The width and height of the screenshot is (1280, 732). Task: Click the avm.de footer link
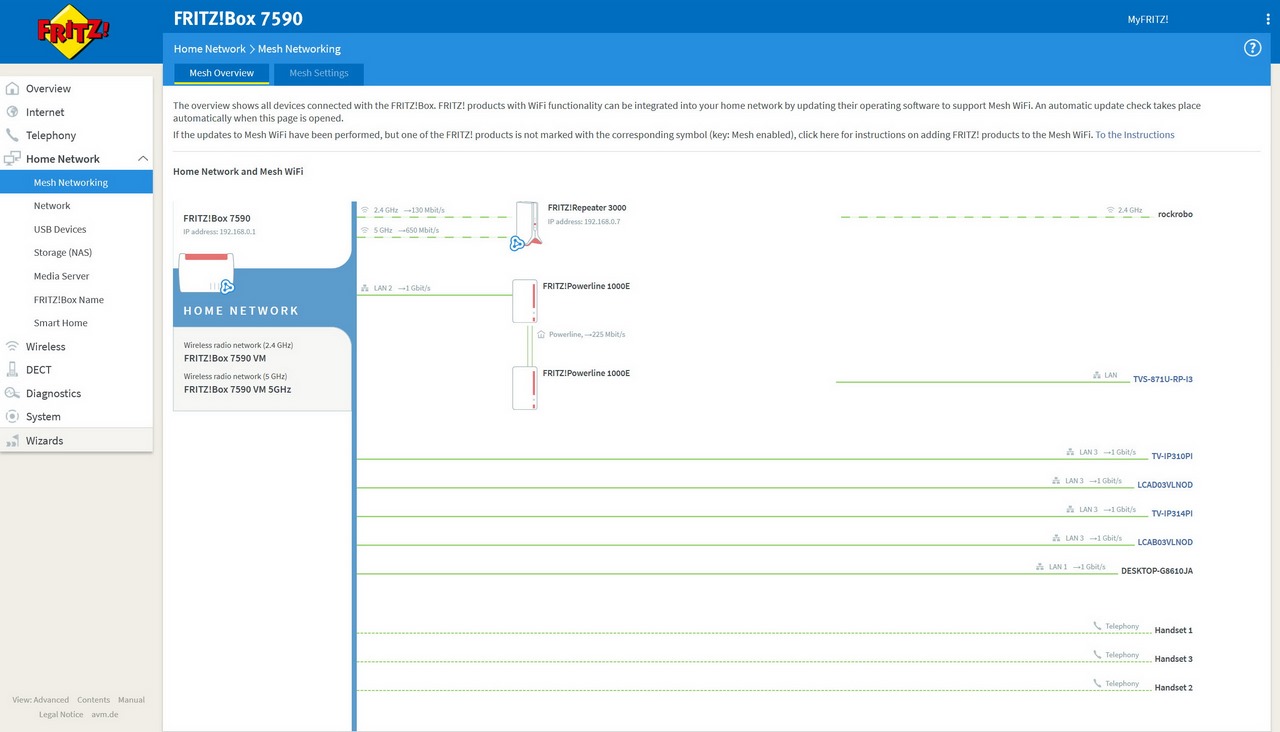pyautogui.click(x=105, y=714)
